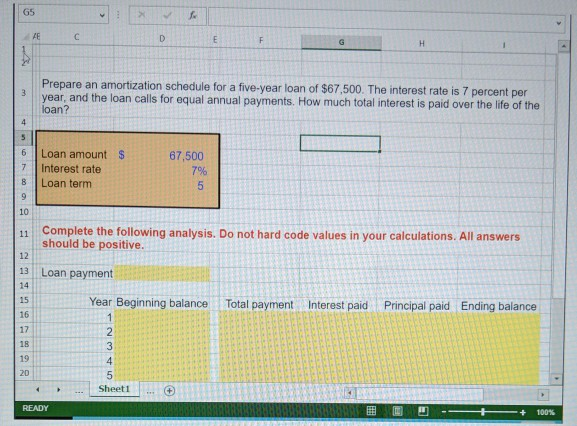Viewport: 577px width, 426px height.
Task: Select row 13 header
Action: pos(24,271)
